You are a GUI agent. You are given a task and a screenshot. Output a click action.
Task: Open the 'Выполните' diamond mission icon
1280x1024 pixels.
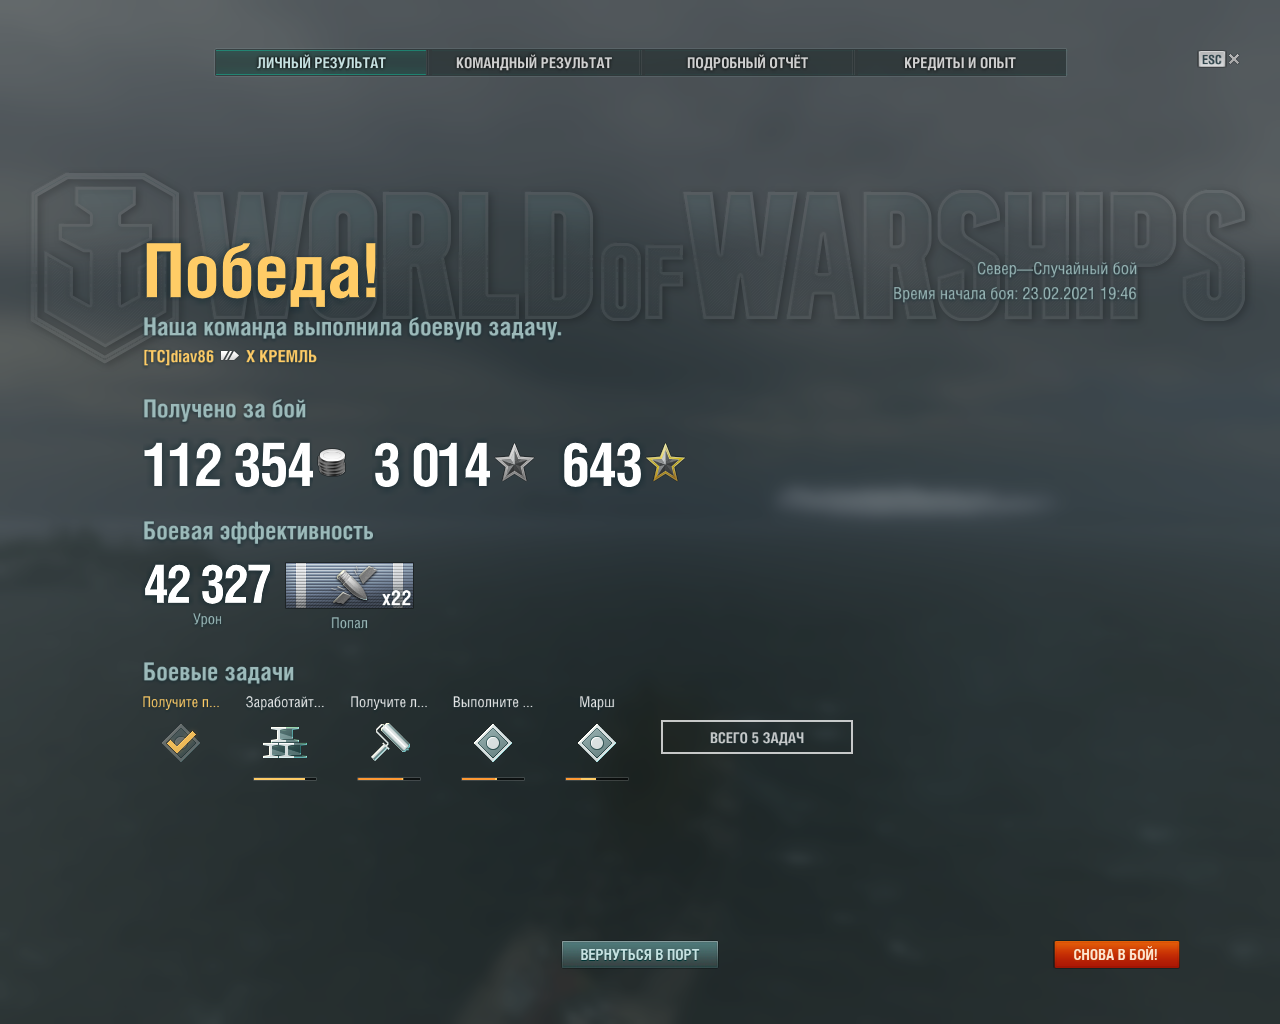[493, 743]
